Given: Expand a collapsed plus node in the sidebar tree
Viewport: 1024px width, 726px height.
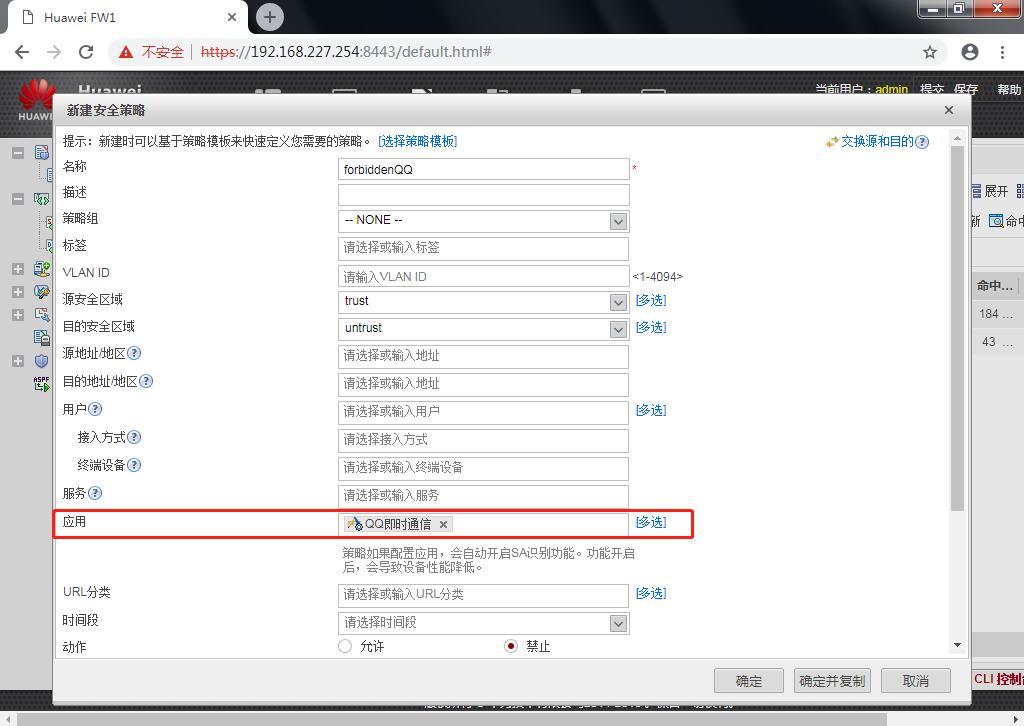Looking at the screenshot, I should point(16,268).
